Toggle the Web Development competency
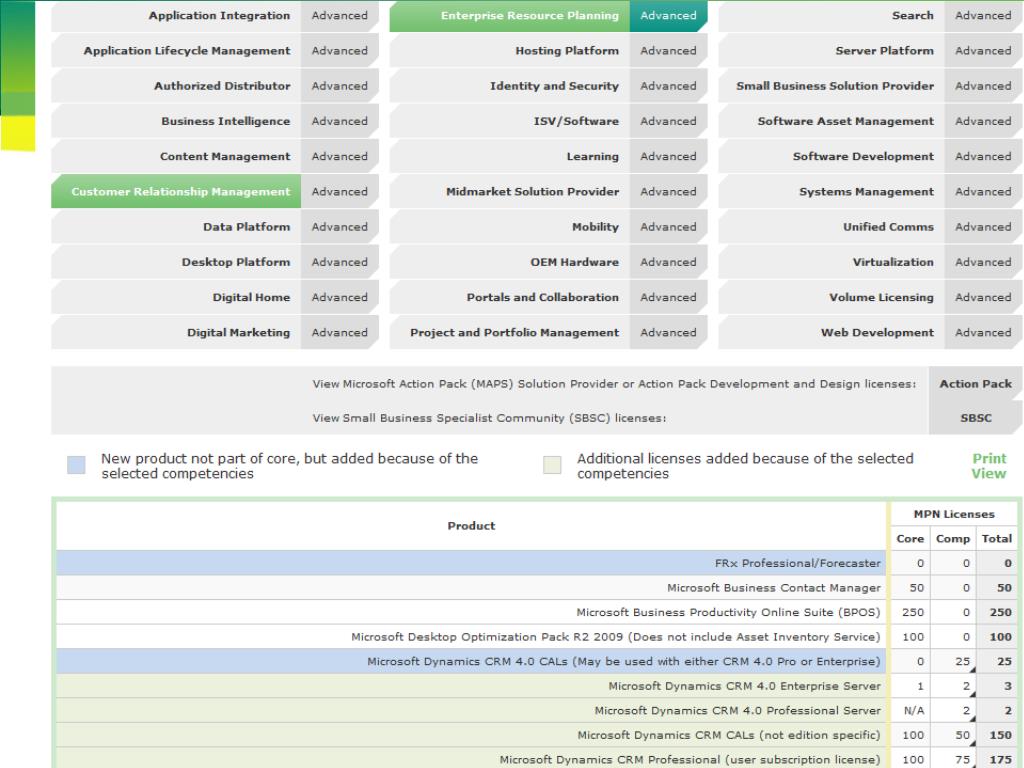Image resolution: width=1024 pixels, height=768 pixels. [x=831, y=333]
